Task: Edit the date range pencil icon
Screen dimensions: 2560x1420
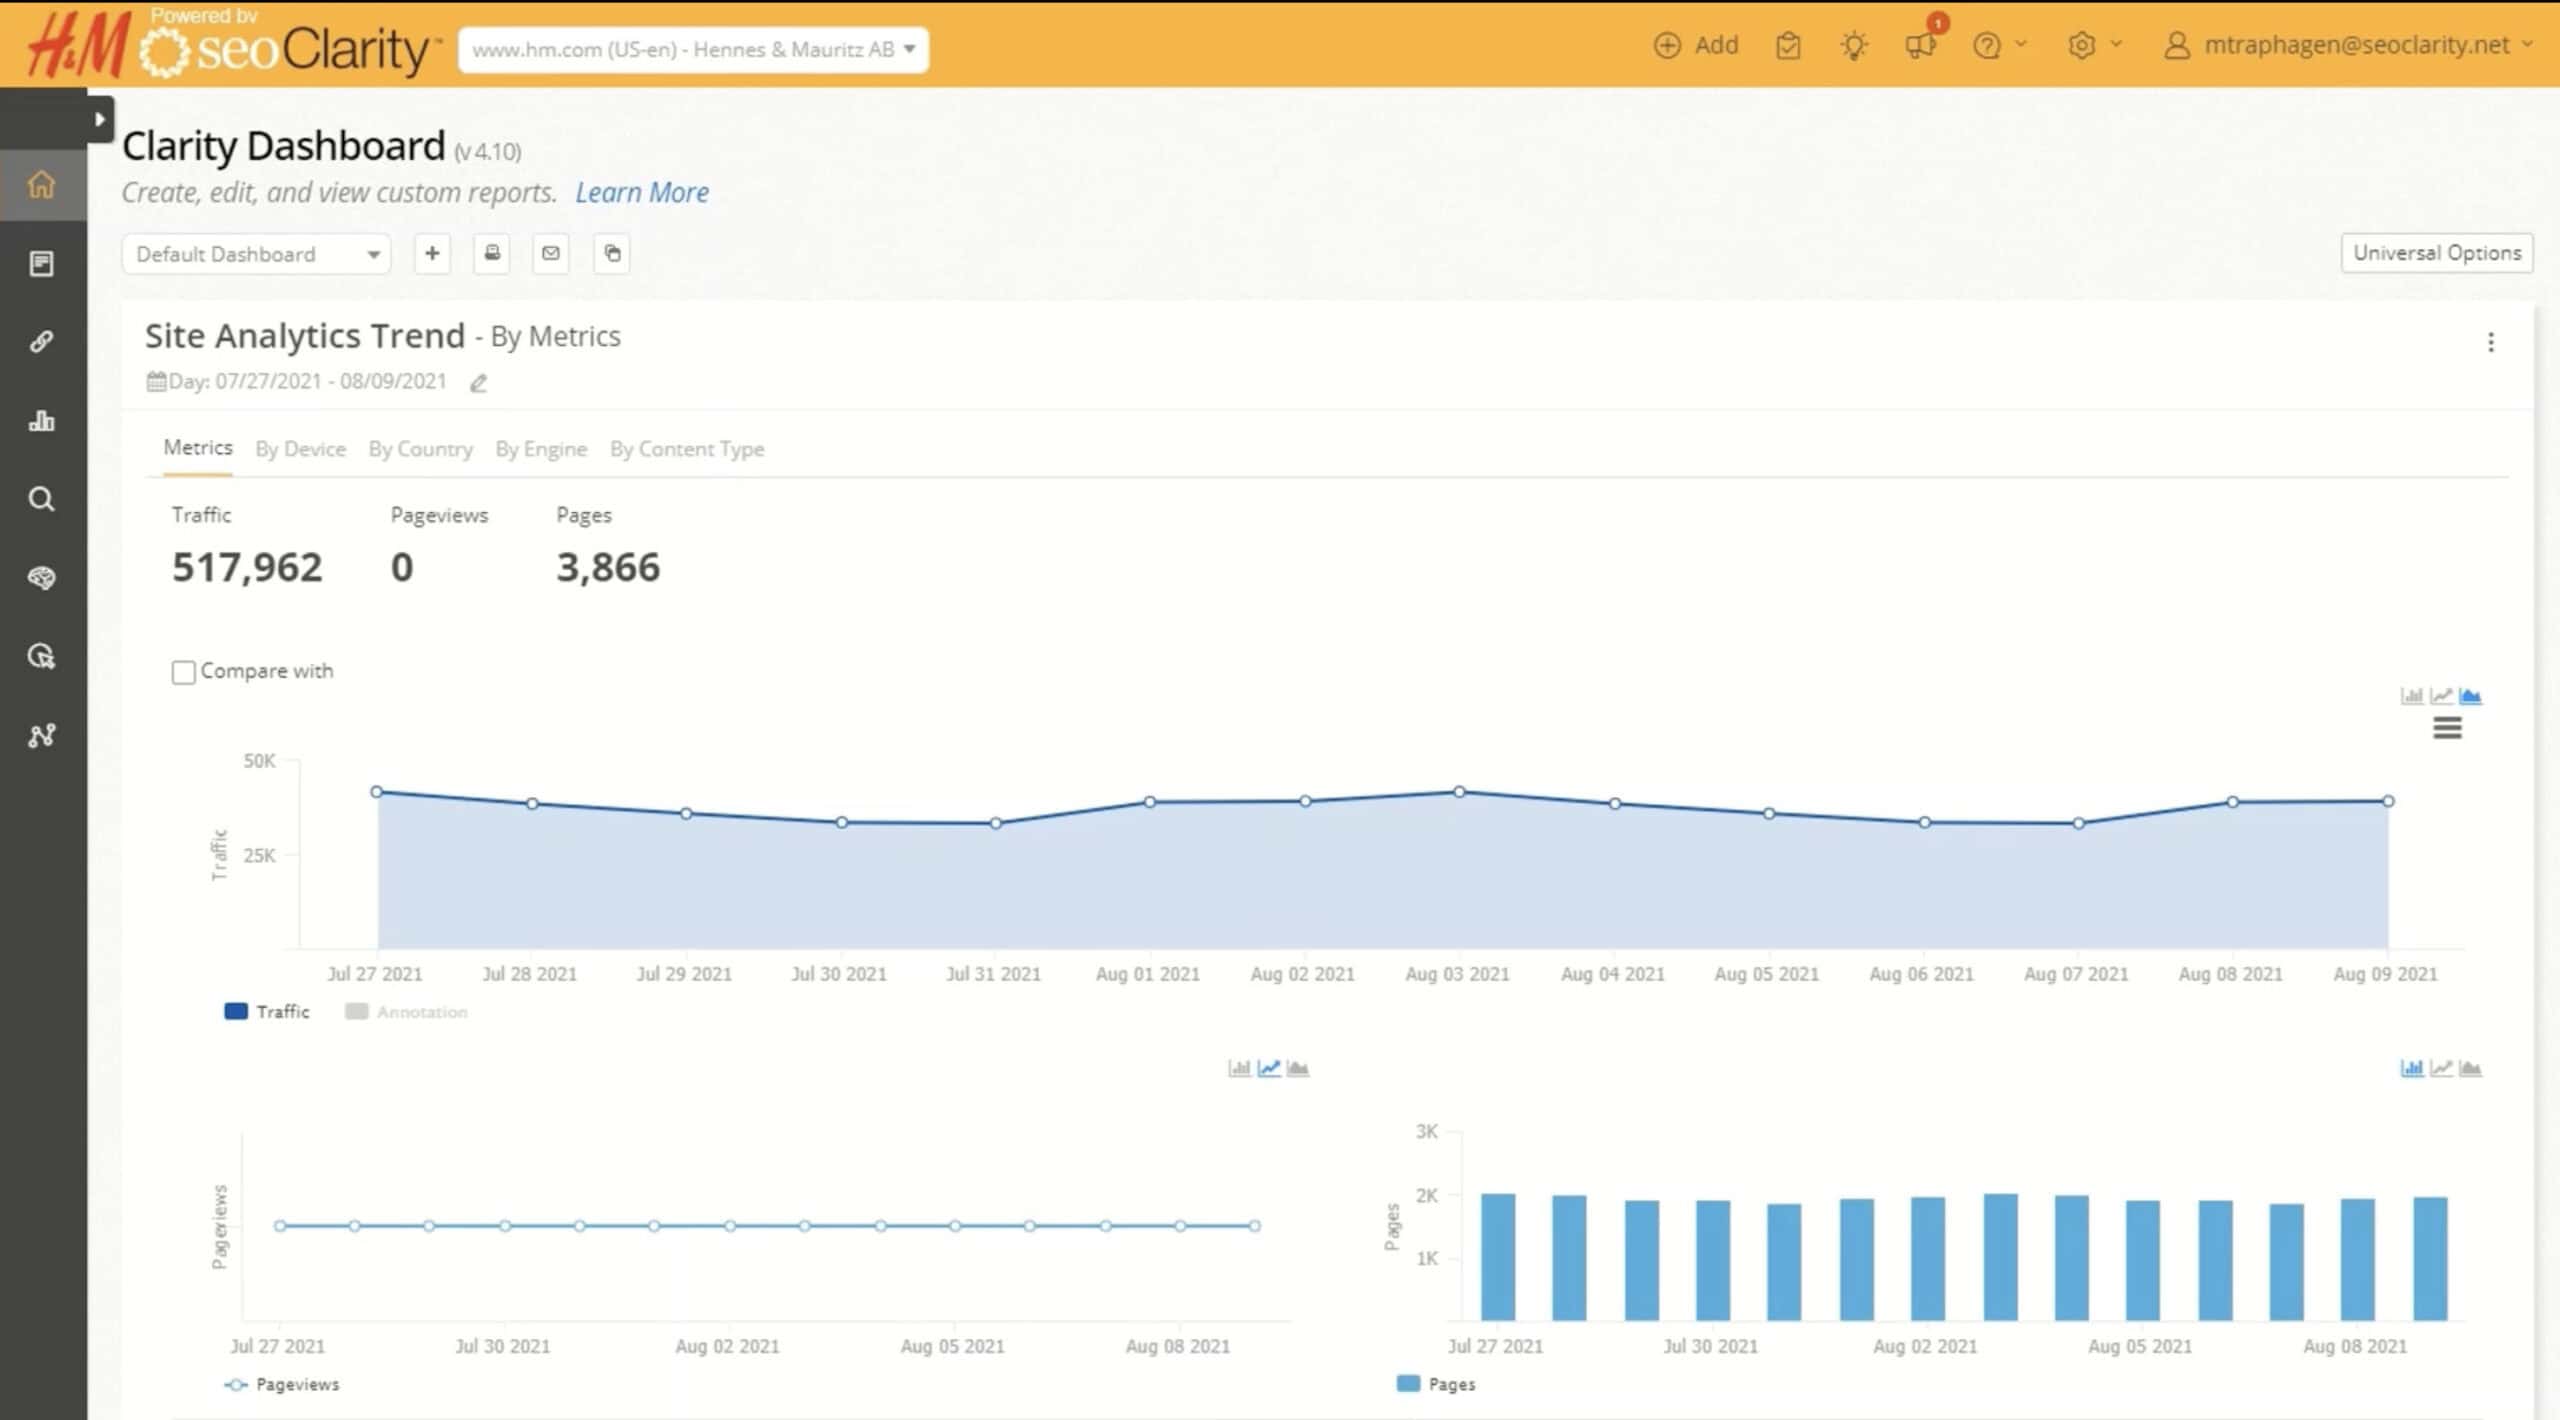Action: (x=478, y=383)
